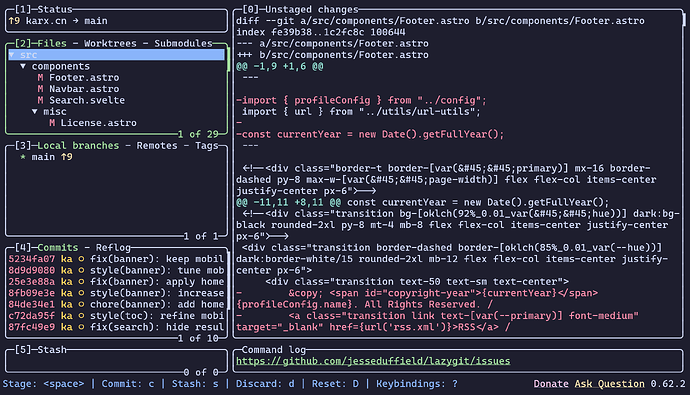
Task: Switch to Local branches tab
Action: [78, 146]
